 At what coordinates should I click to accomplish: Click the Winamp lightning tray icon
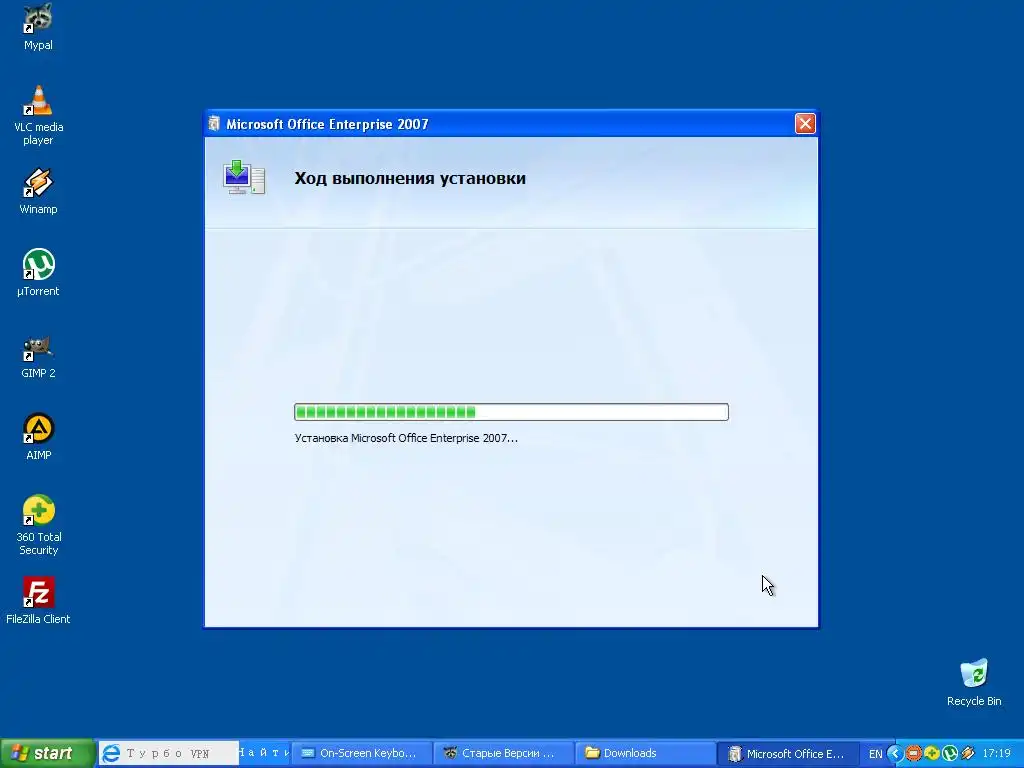(x=968, y=754)
